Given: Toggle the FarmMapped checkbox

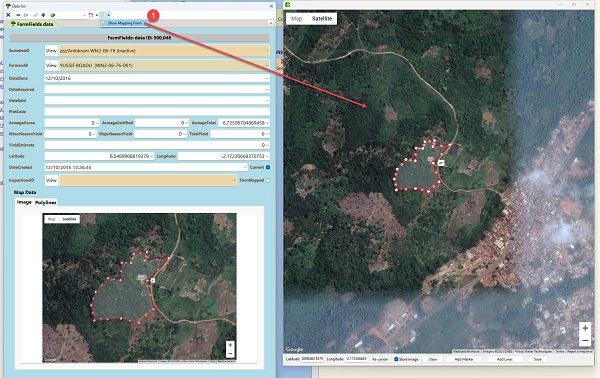Looking at the screenshot, I should (268, 180).
